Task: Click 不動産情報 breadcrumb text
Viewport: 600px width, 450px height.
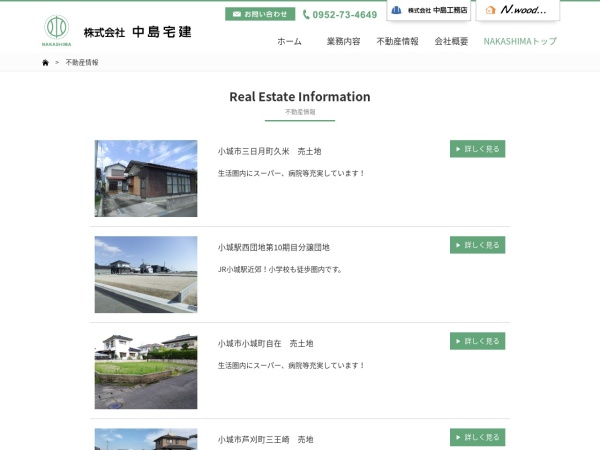Action: tap(82, 62)
